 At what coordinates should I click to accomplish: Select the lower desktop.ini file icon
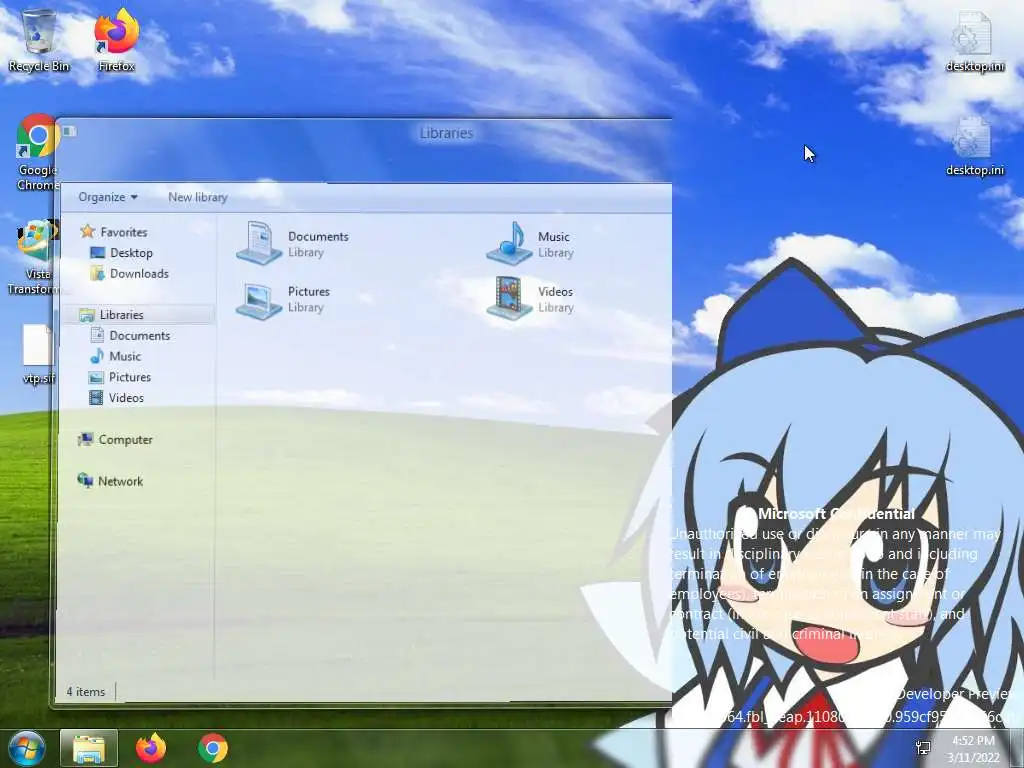(x=974, y=145)
